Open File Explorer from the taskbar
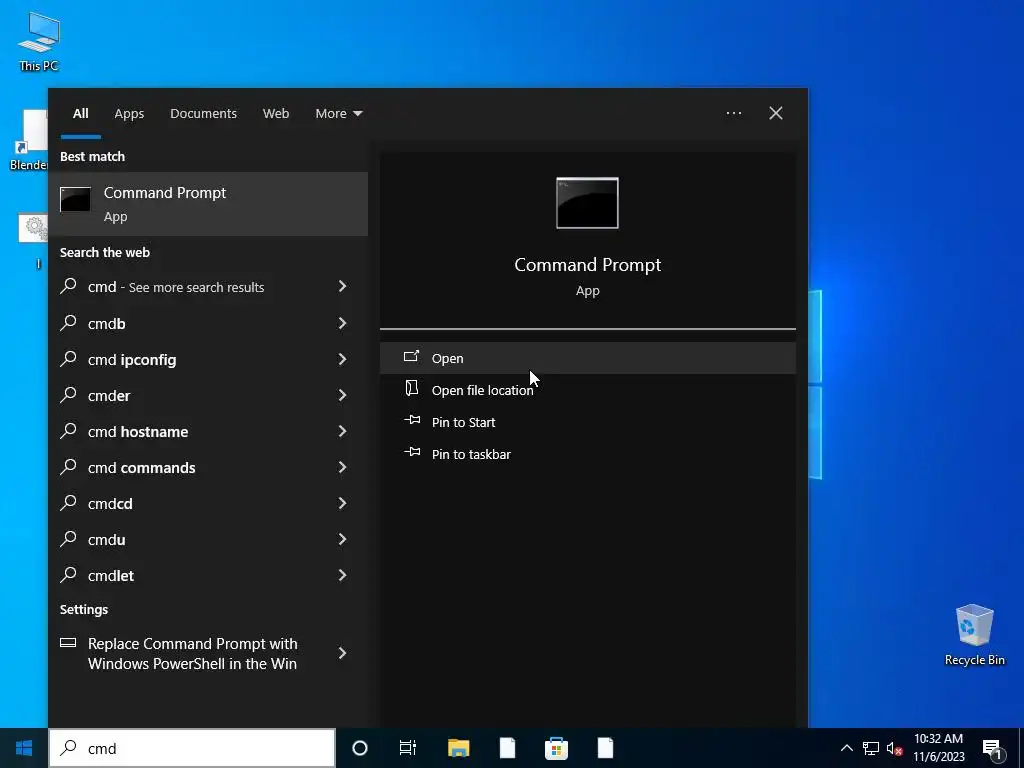The width and height of the screenshot is (1024, 768). click(458, 748)
